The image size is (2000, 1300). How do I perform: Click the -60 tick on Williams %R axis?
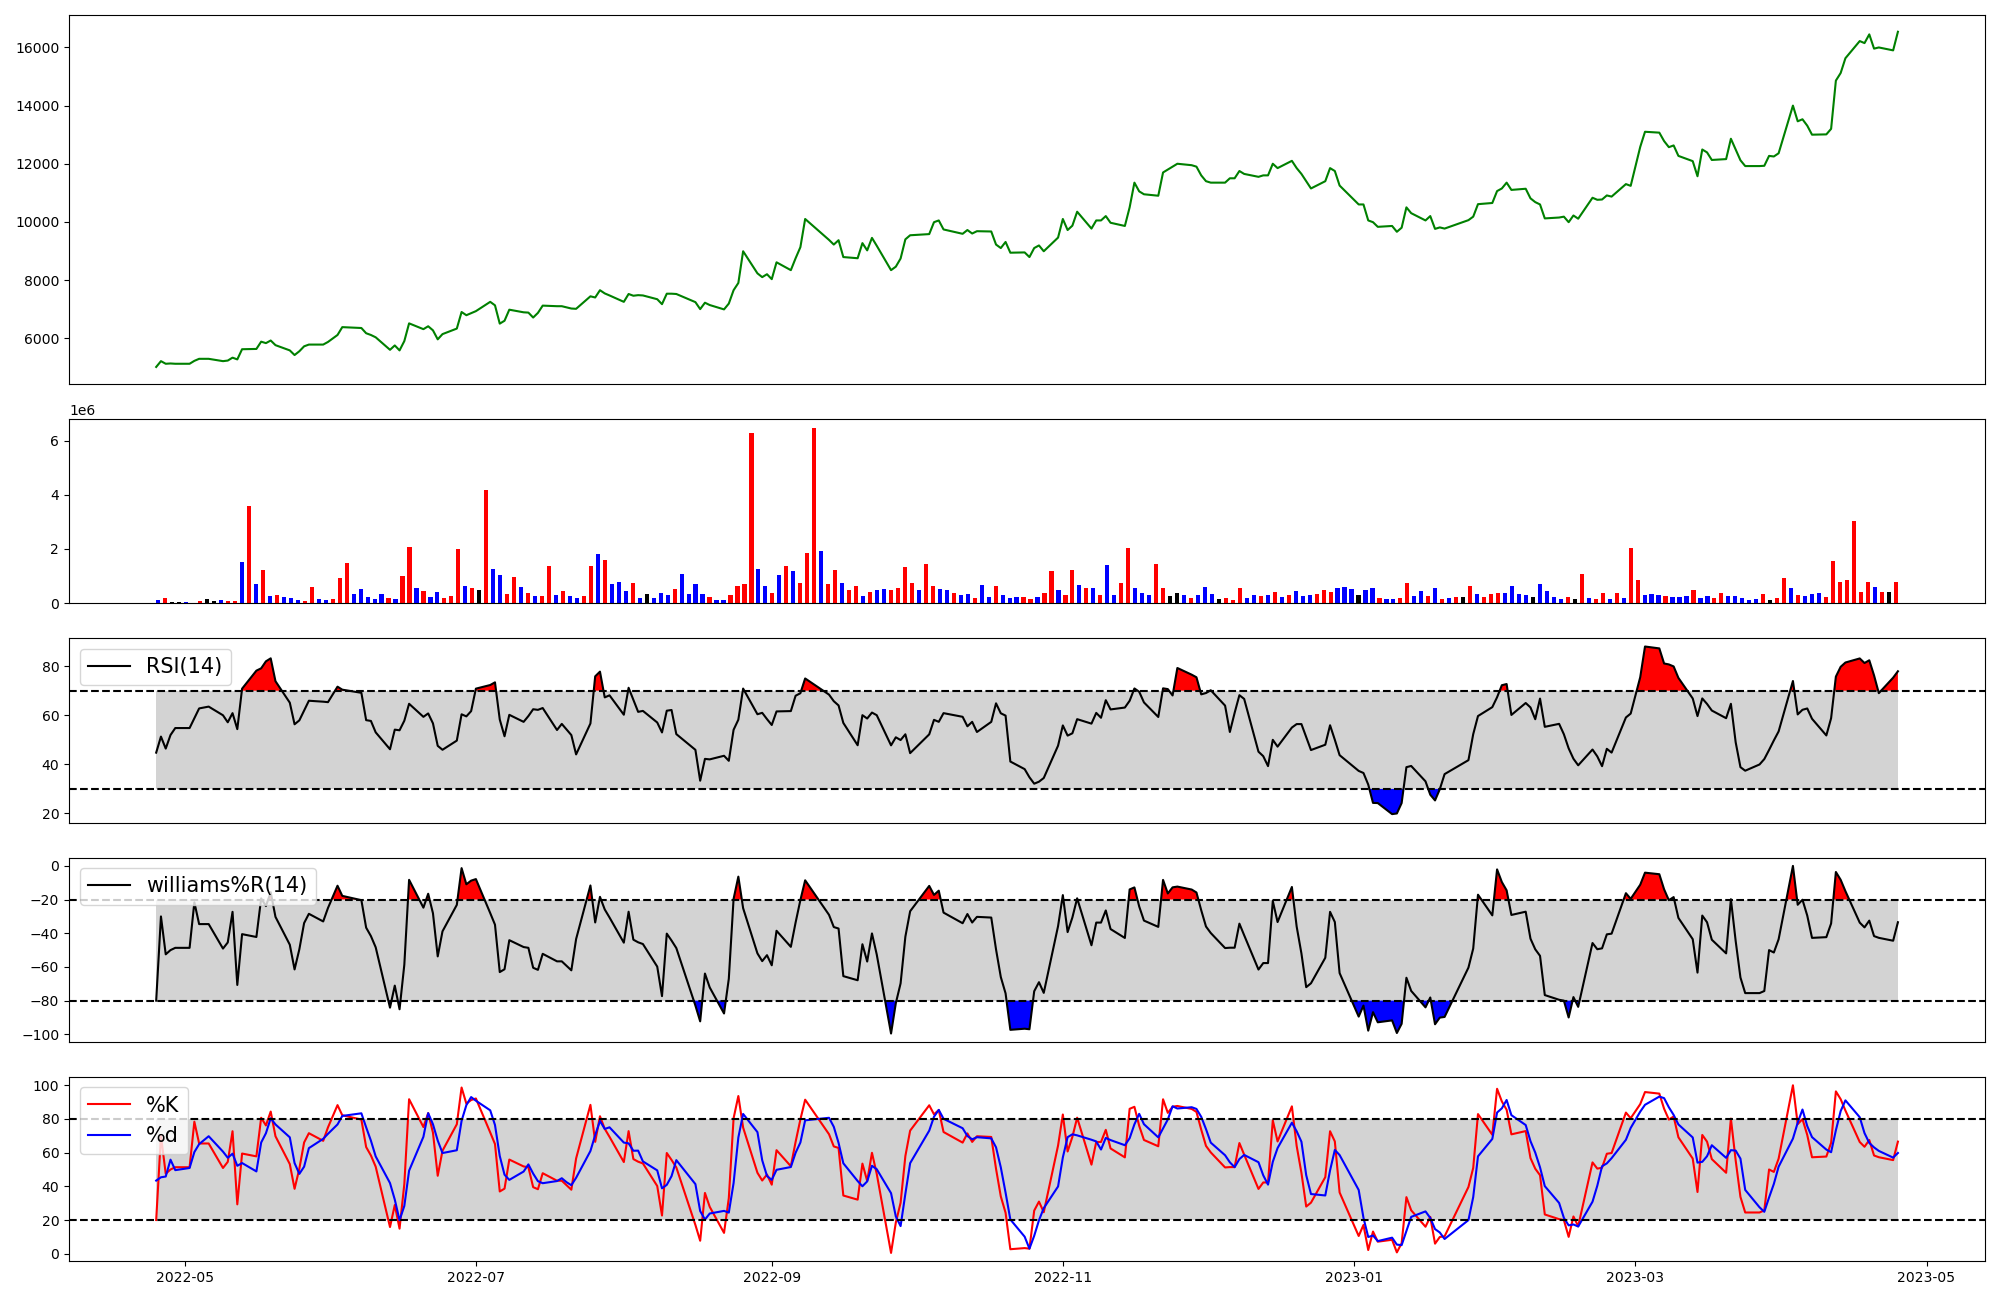(44, 967)
